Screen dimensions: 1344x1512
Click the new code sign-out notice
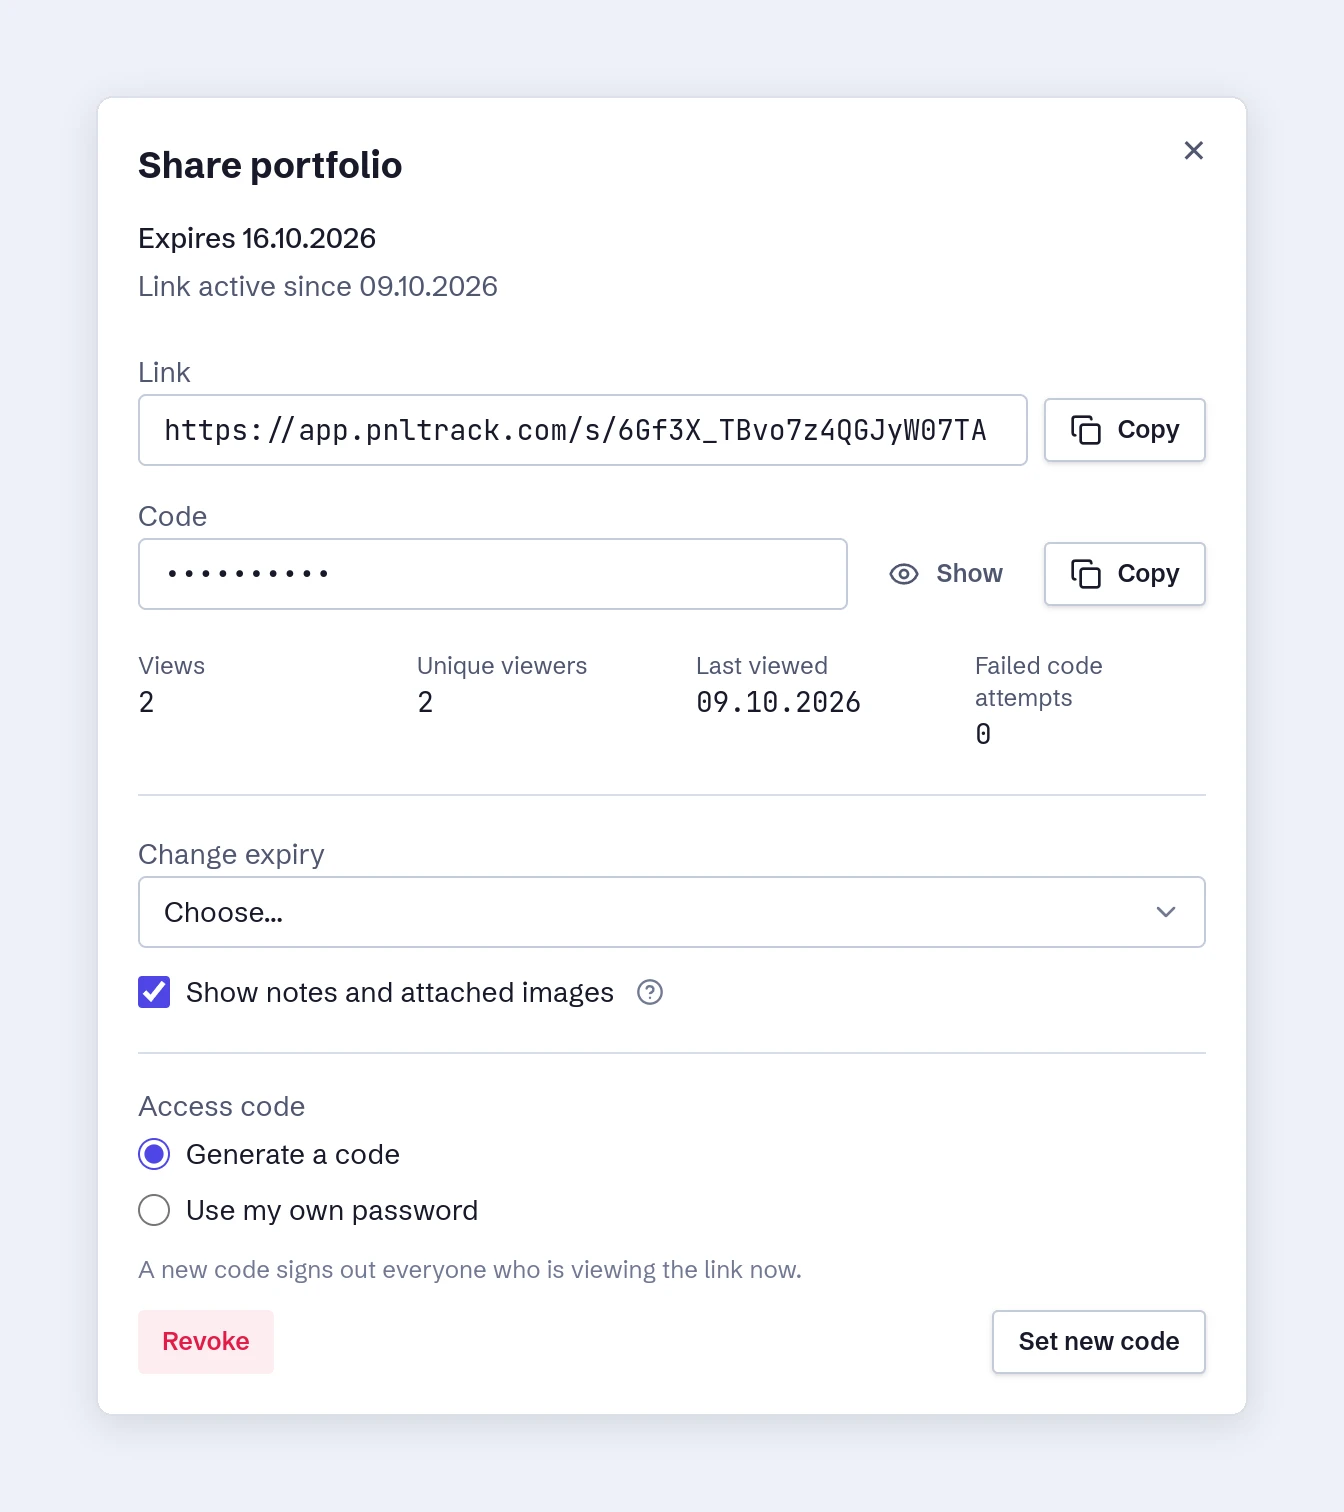tap(470, 1270)
